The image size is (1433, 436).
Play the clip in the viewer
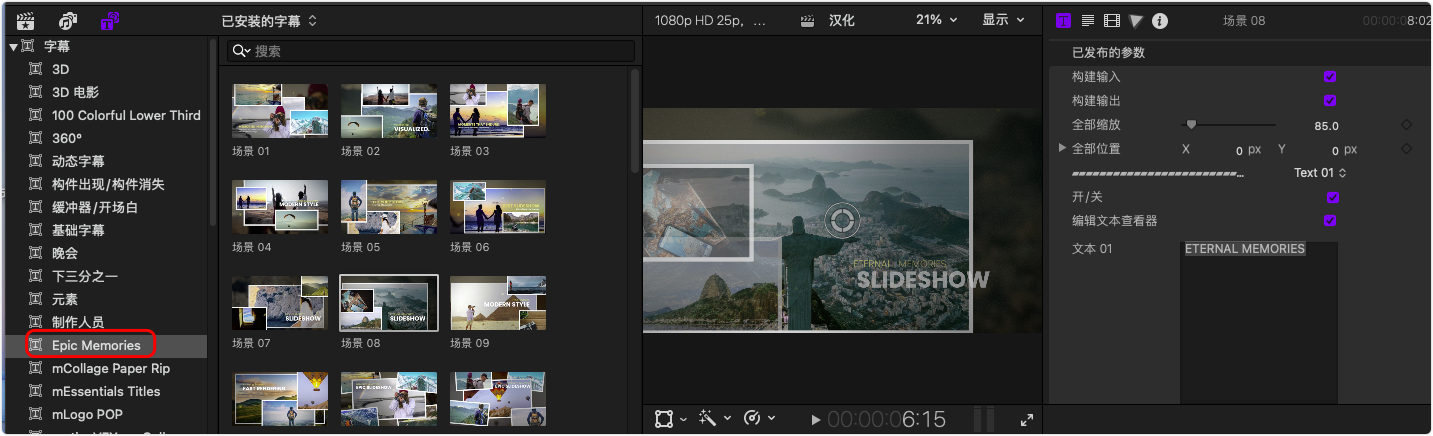pyautogui.click(x=816, y=420)
